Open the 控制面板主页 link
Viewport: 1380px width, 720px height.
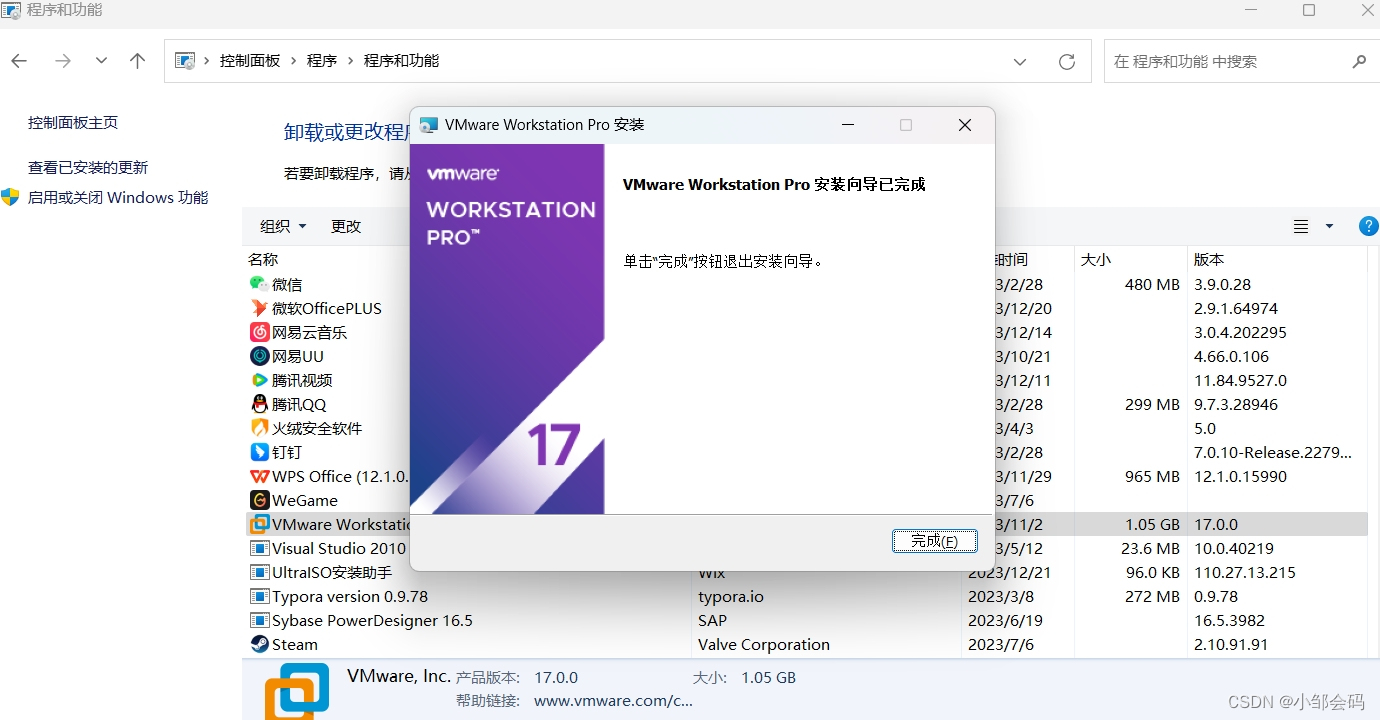[x=73, y=122]
